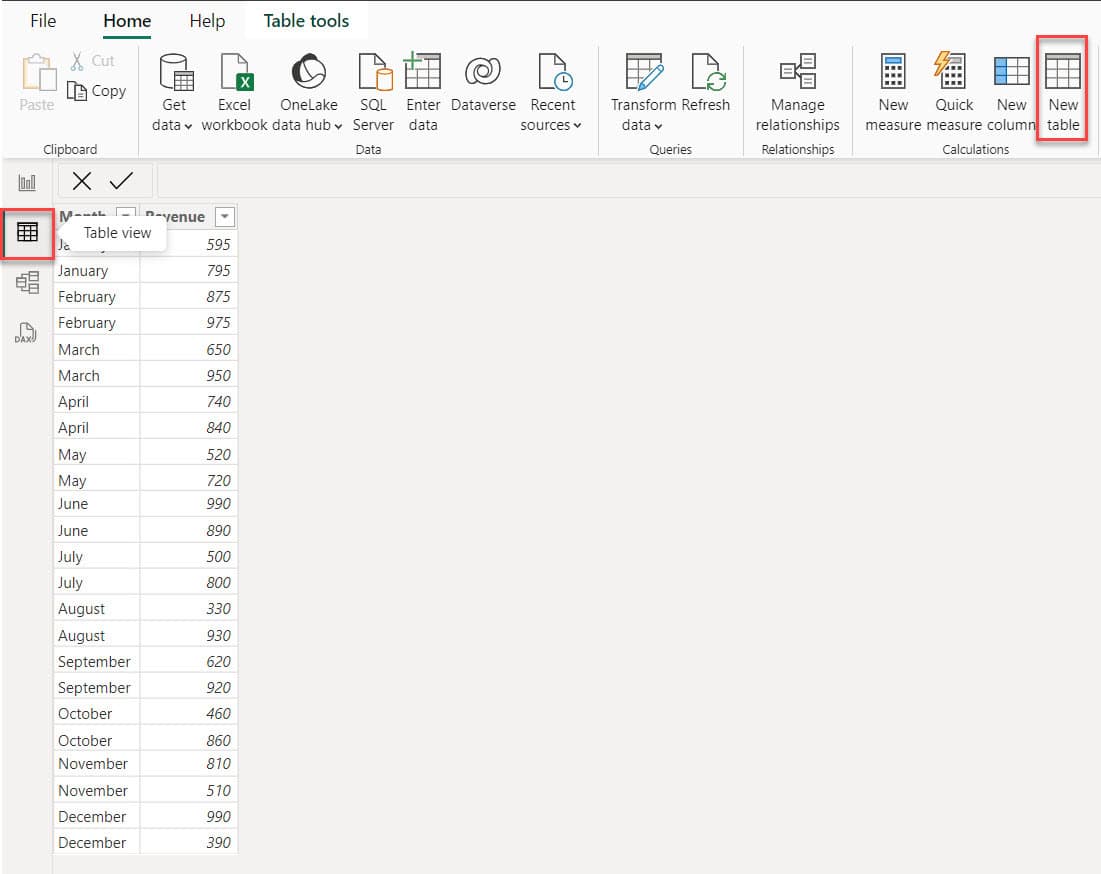Create a New table
Image resolution: width=1101 pixels, height=874 pixels.
click(x=1063, y=93)
